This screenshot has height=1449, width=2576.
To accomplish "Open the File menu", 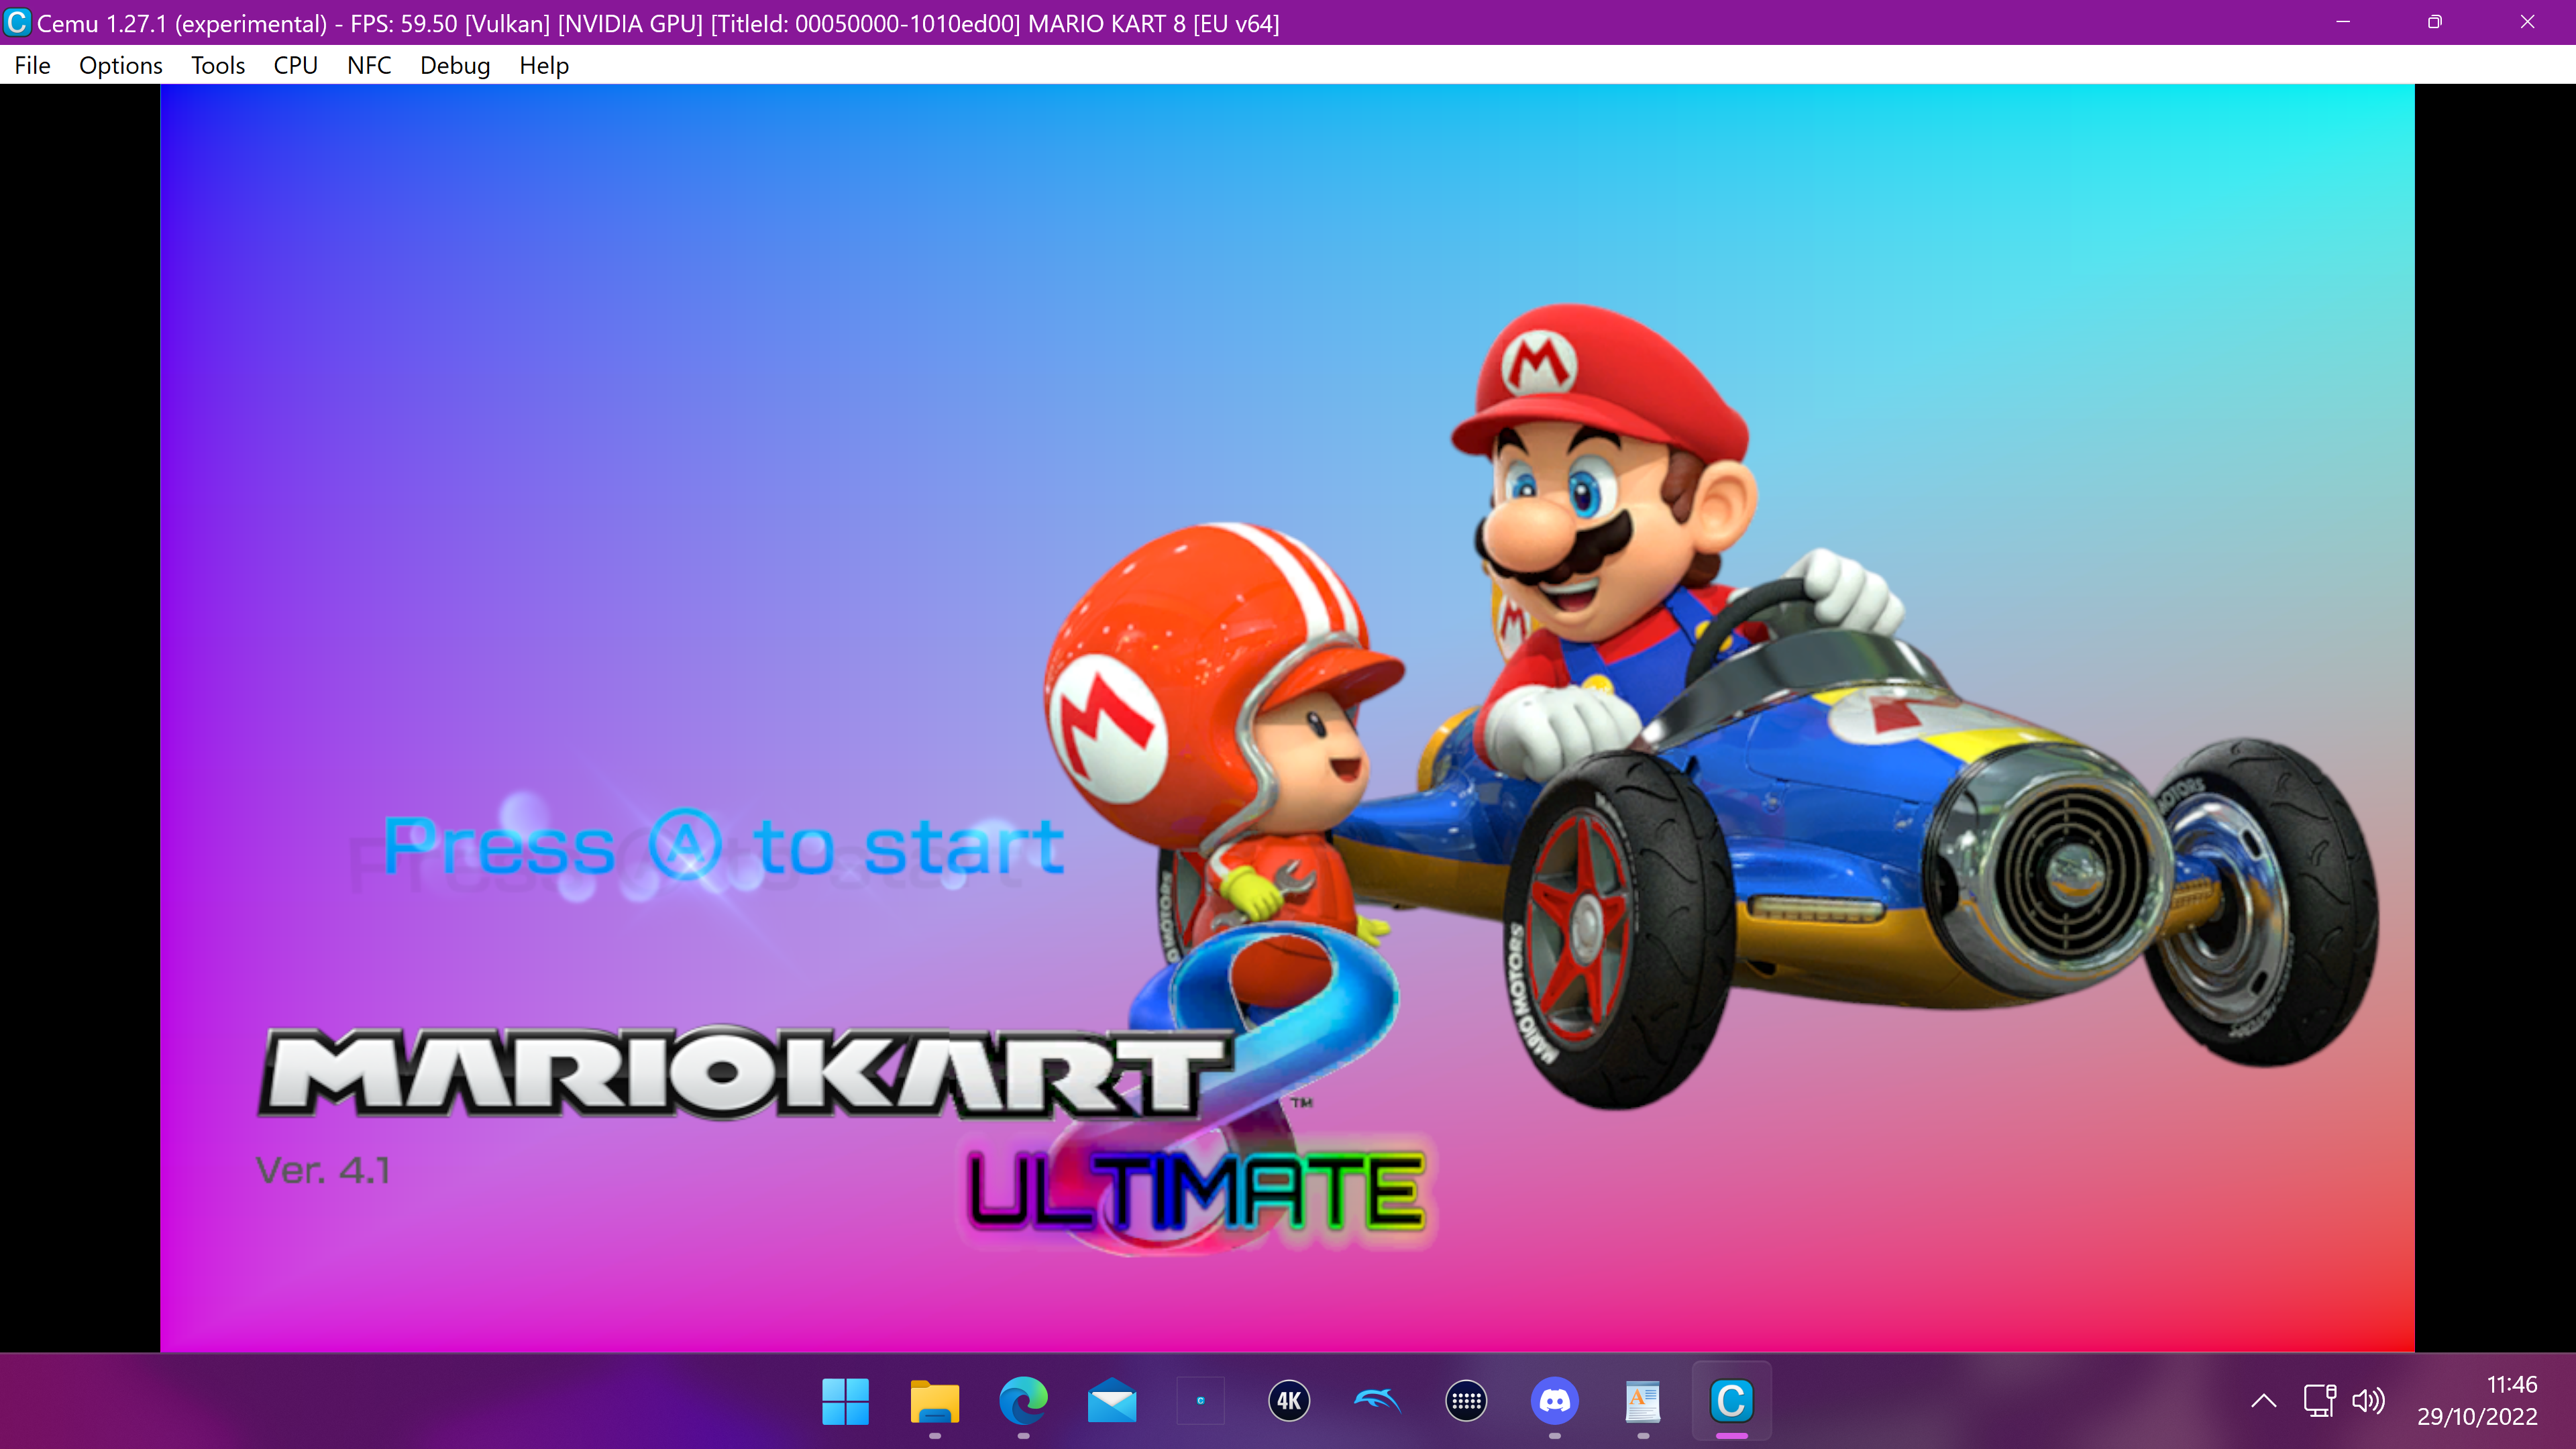I will pos(32,65).
